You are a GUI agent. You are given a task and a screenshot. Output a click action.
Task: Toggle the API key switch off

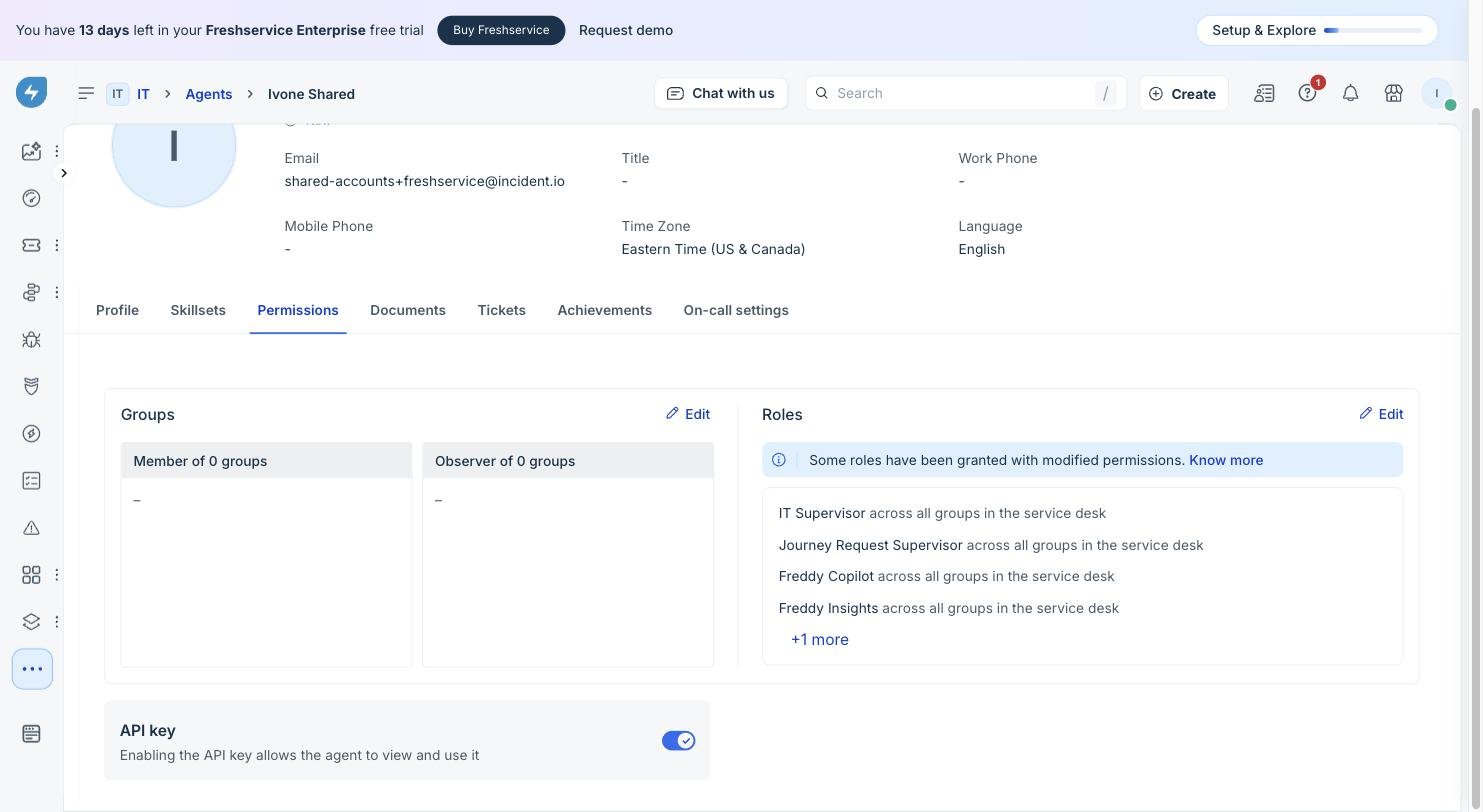678,741
